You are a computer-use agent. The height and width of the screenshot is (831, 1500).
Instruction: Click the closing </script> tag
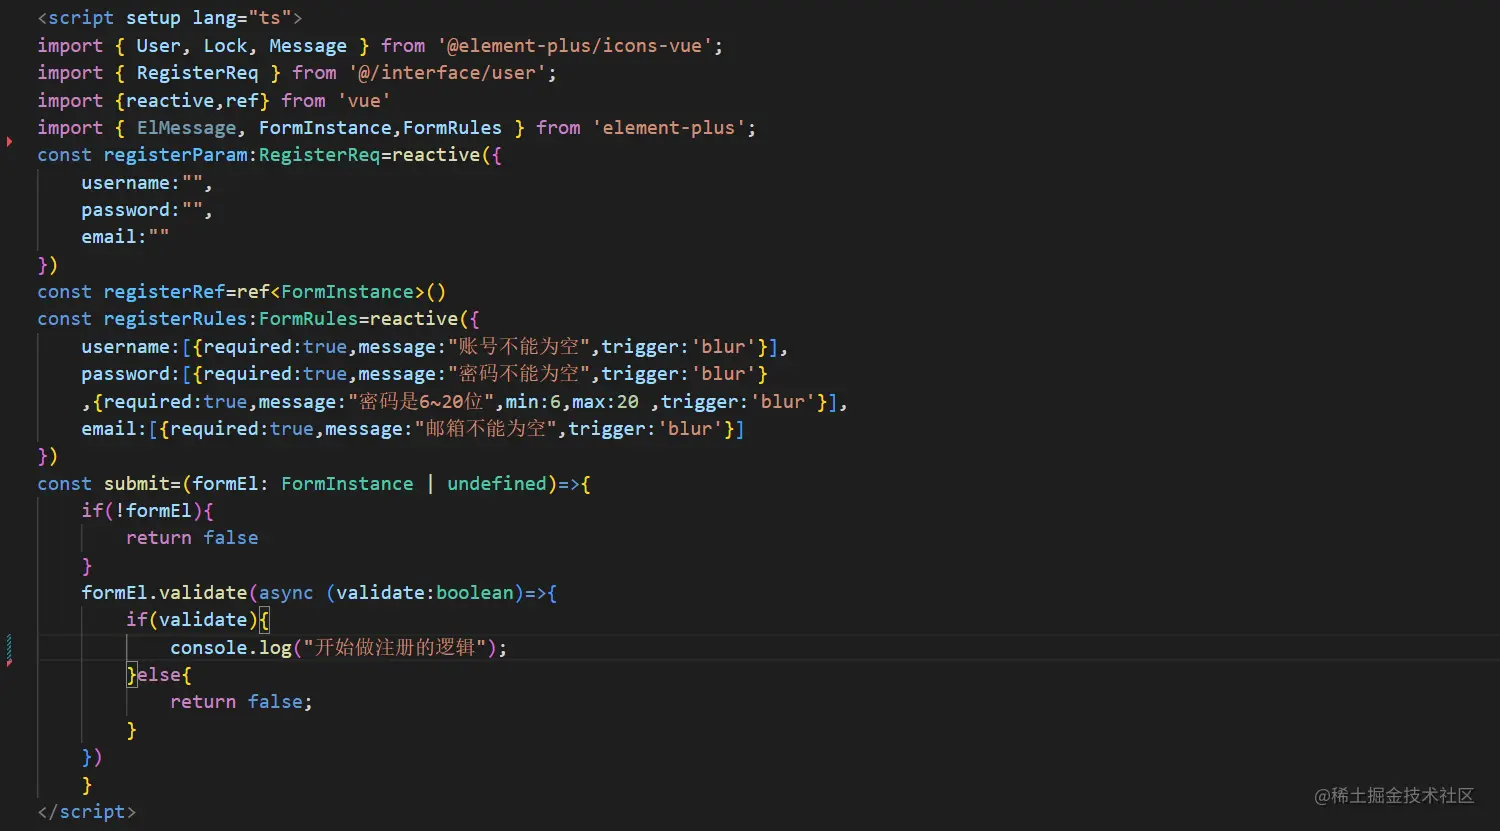86,812
